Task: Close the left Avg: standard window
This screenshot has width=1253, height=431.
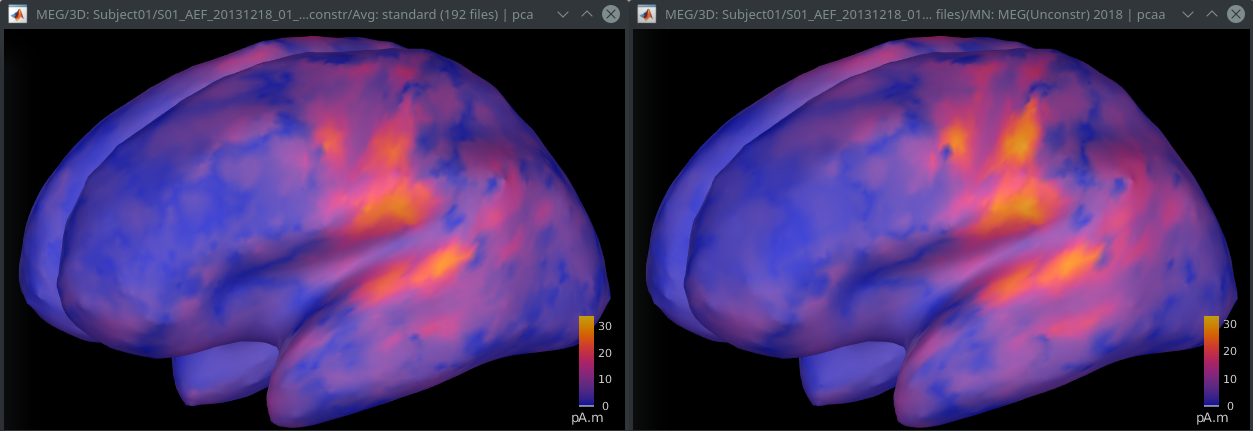Action: [x=610, y=14]
